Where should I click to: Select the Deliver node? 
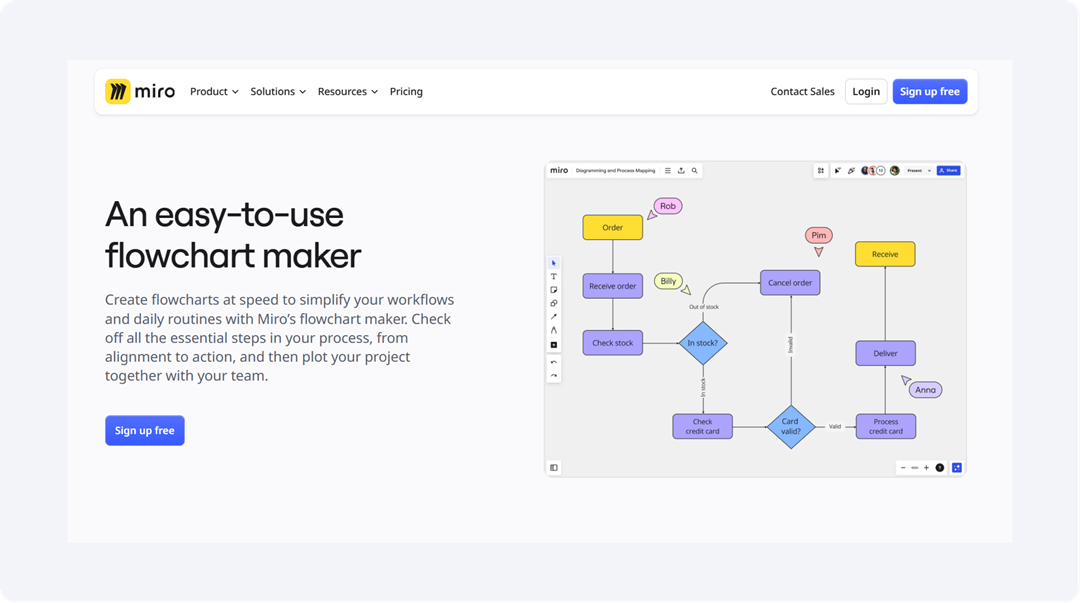(x=886, y=354)
